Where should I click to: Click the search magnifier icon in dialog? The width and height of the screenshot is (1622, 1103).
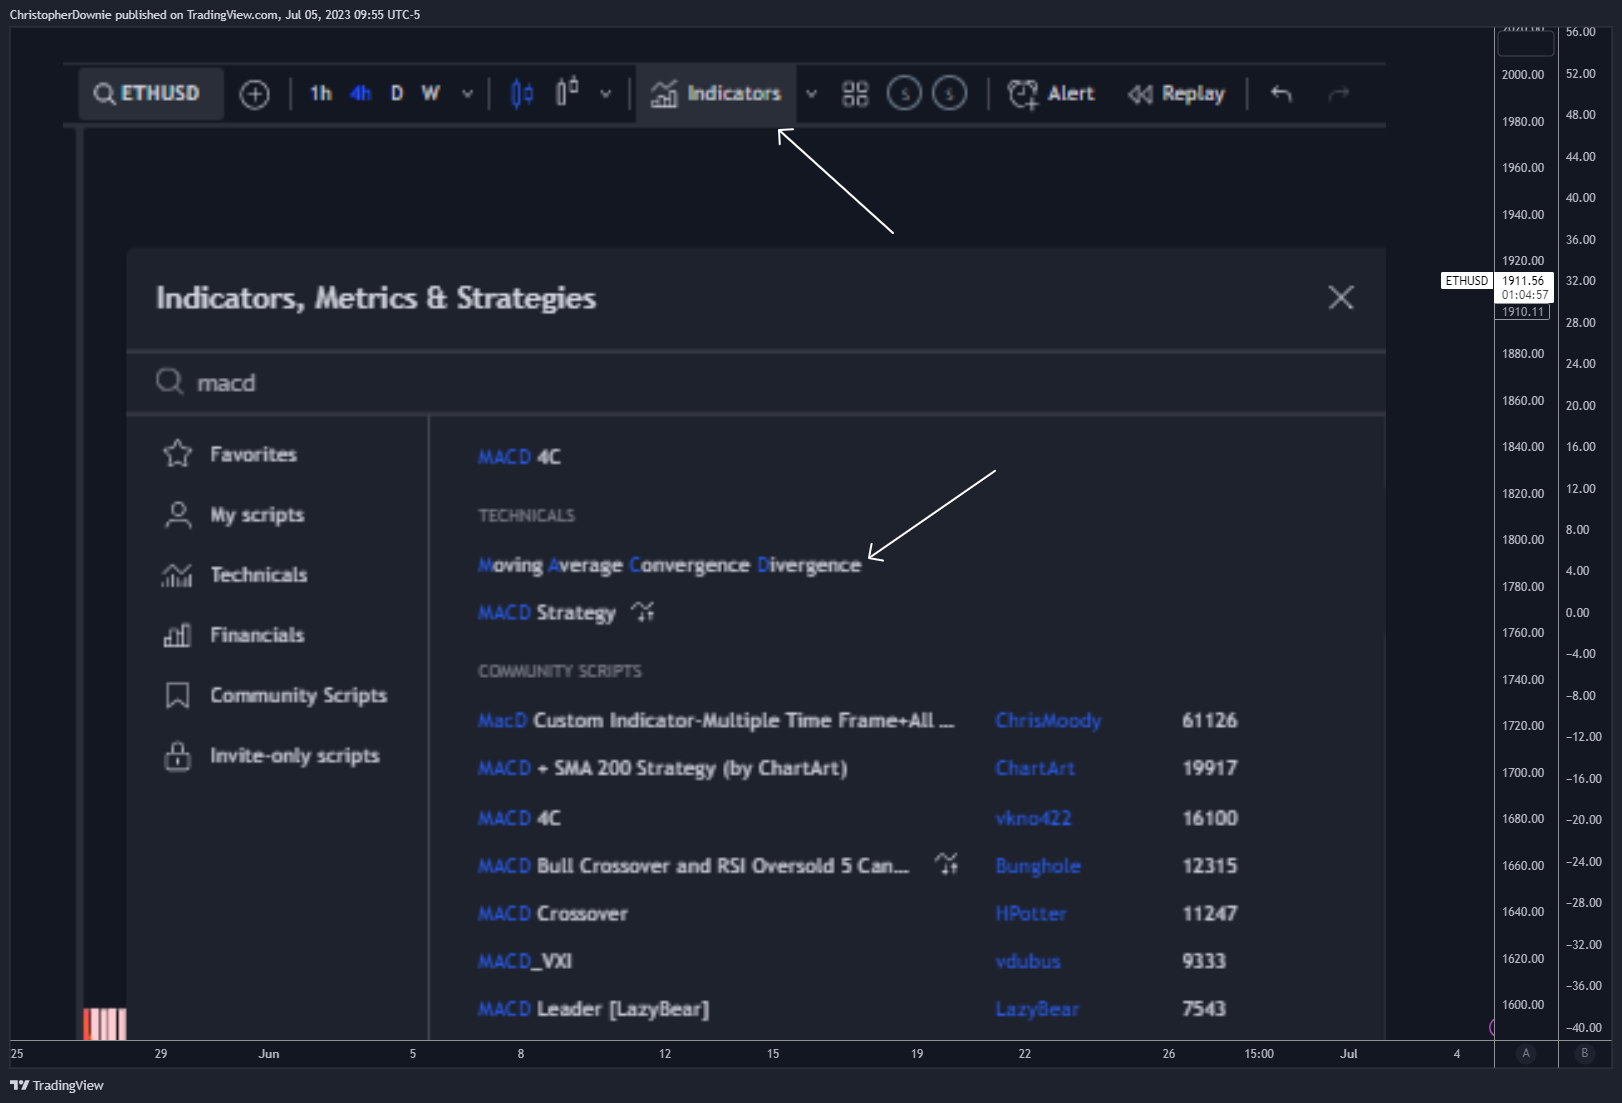coord(170,381)
